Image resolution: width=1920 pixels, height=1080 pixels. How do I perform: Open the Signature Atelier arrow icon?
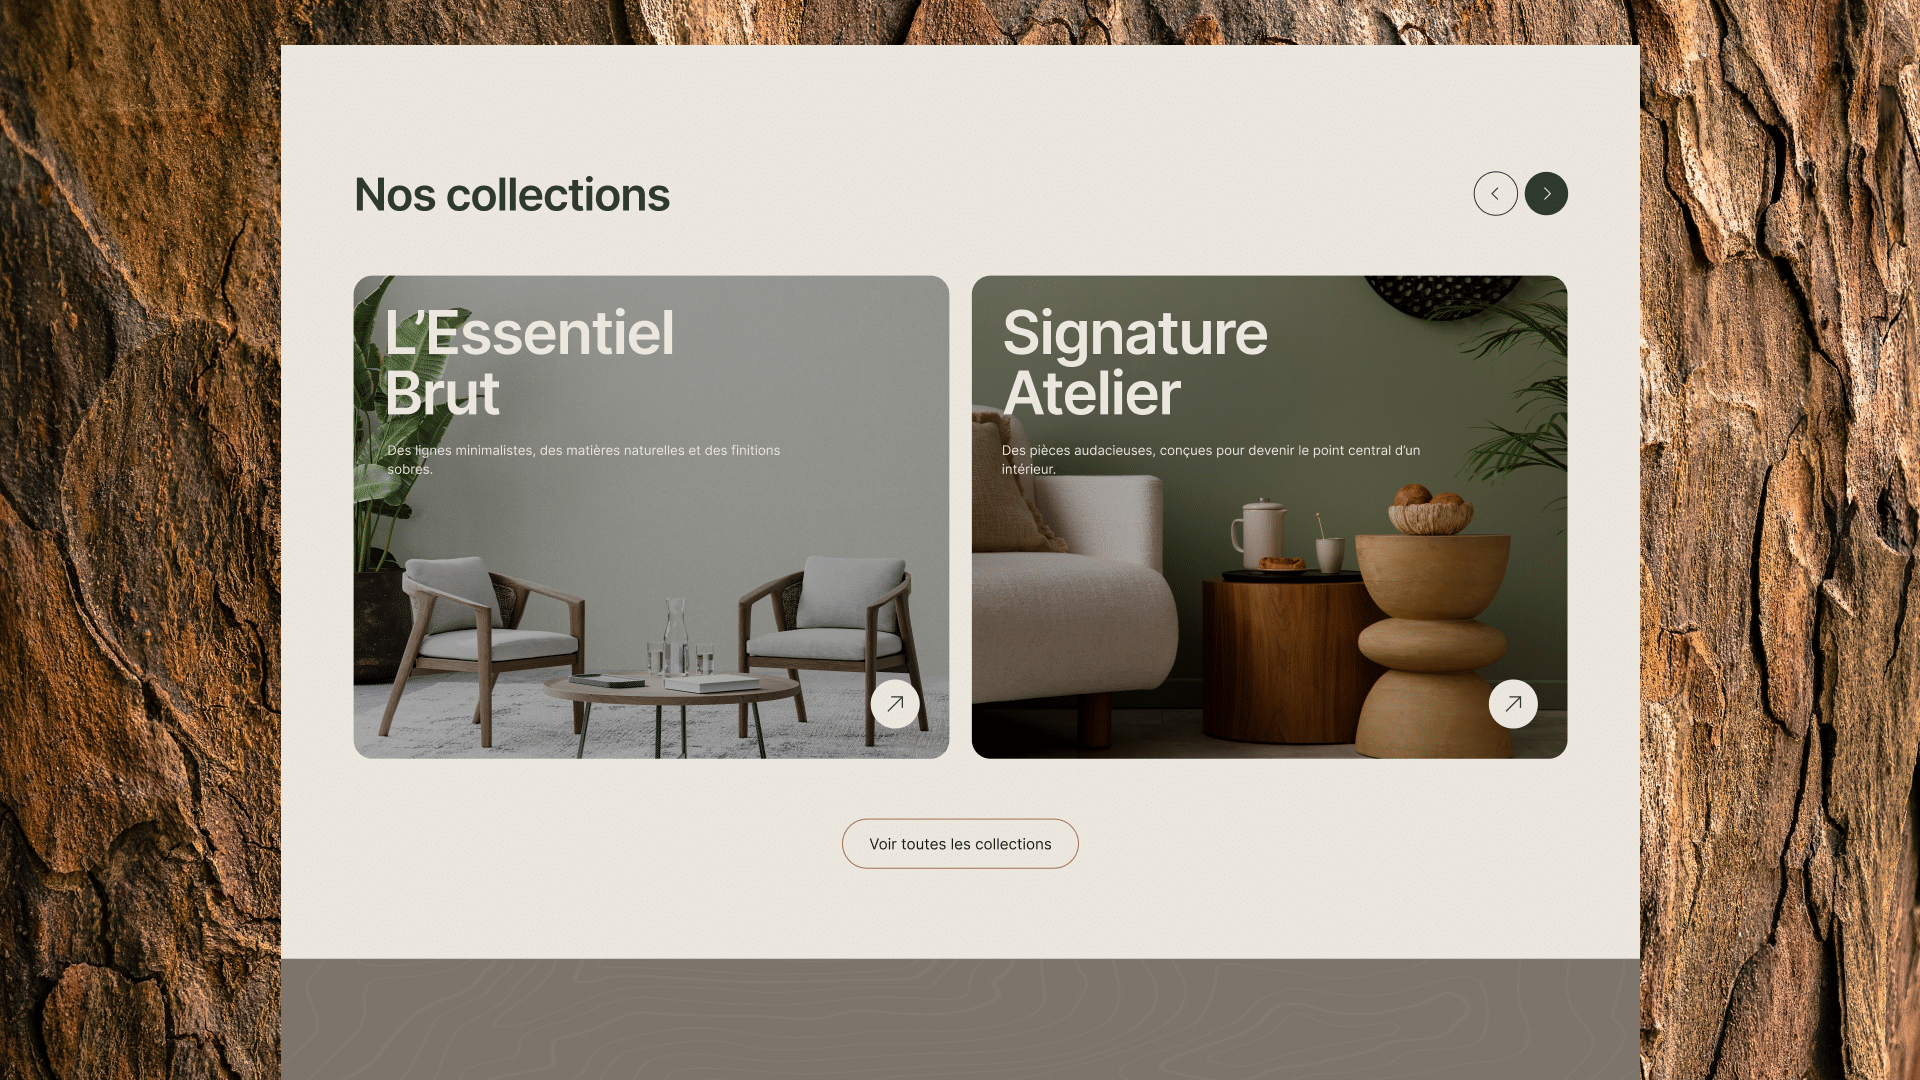(x=1513, y=704)
